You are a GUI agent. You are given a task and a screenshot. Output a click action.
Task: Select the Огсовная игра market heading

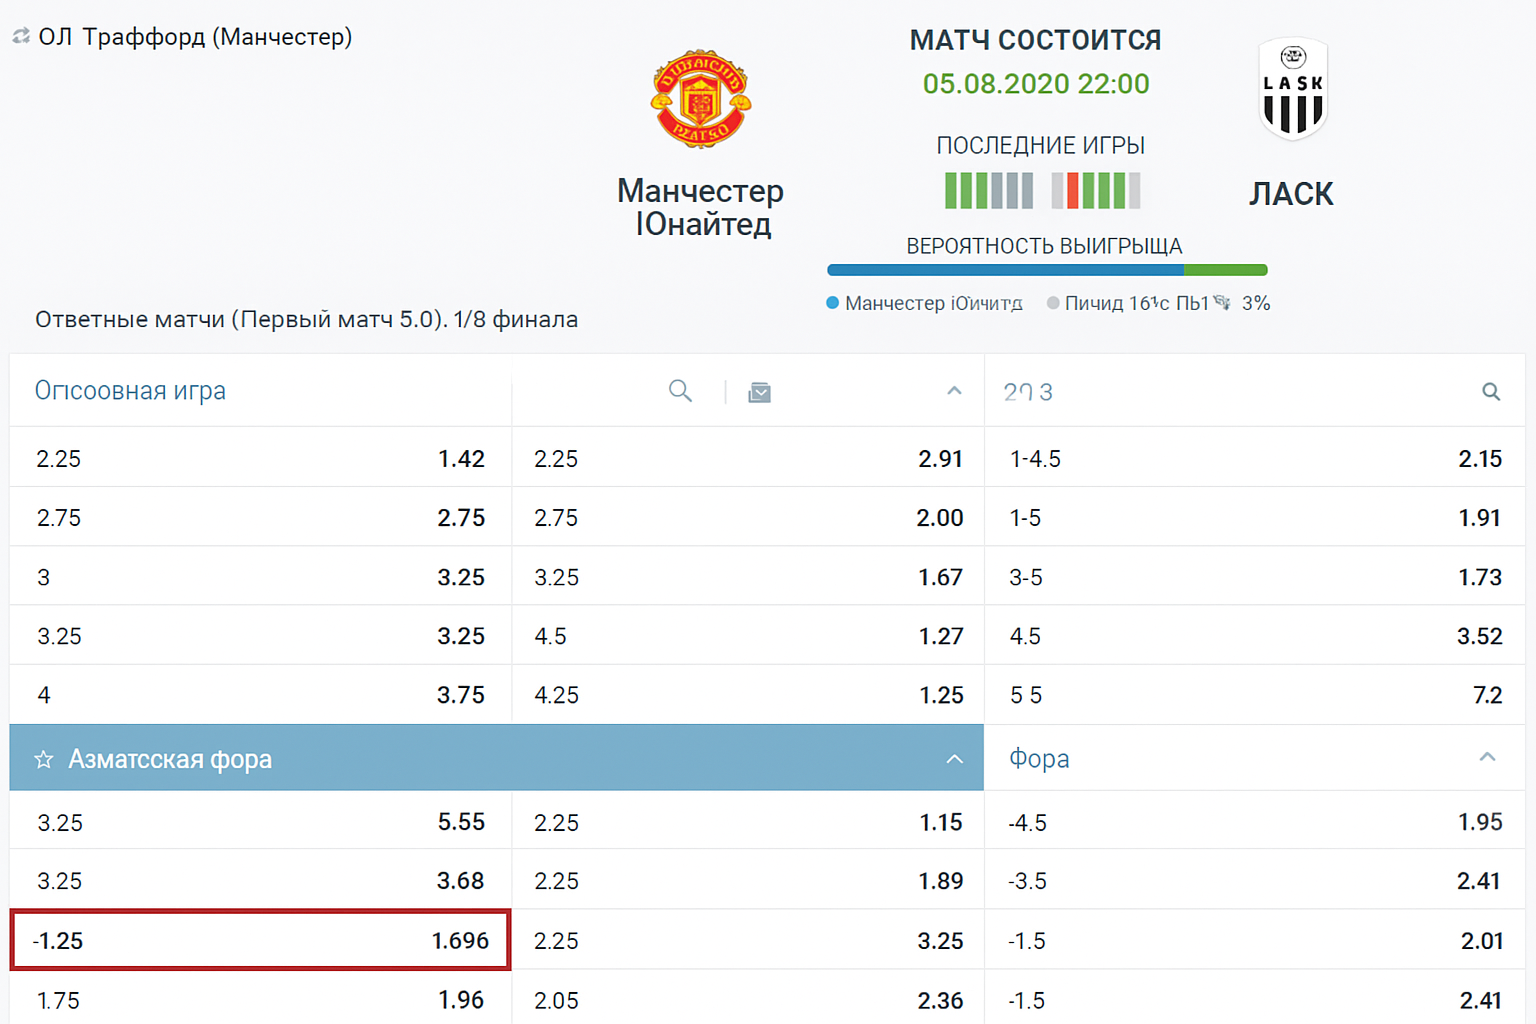tap(130, 391)
